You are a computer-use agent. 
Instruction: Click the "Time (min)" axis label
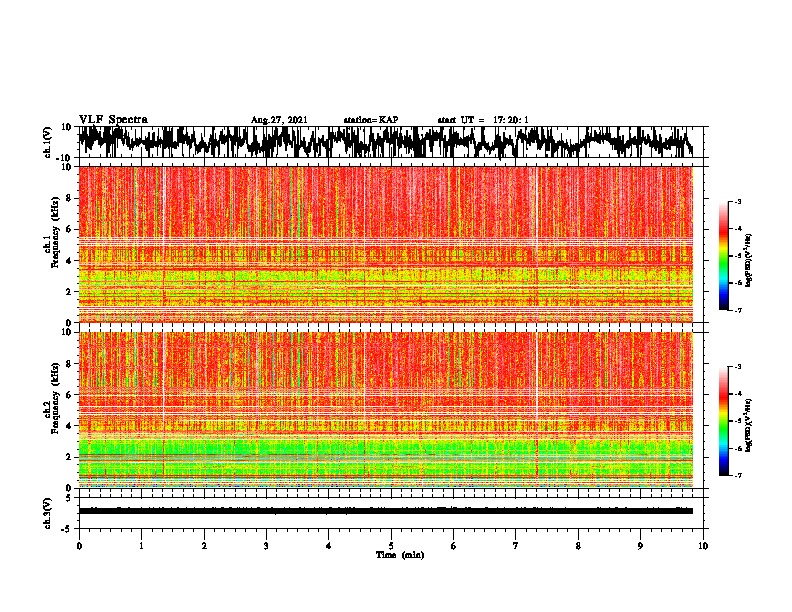400,555
